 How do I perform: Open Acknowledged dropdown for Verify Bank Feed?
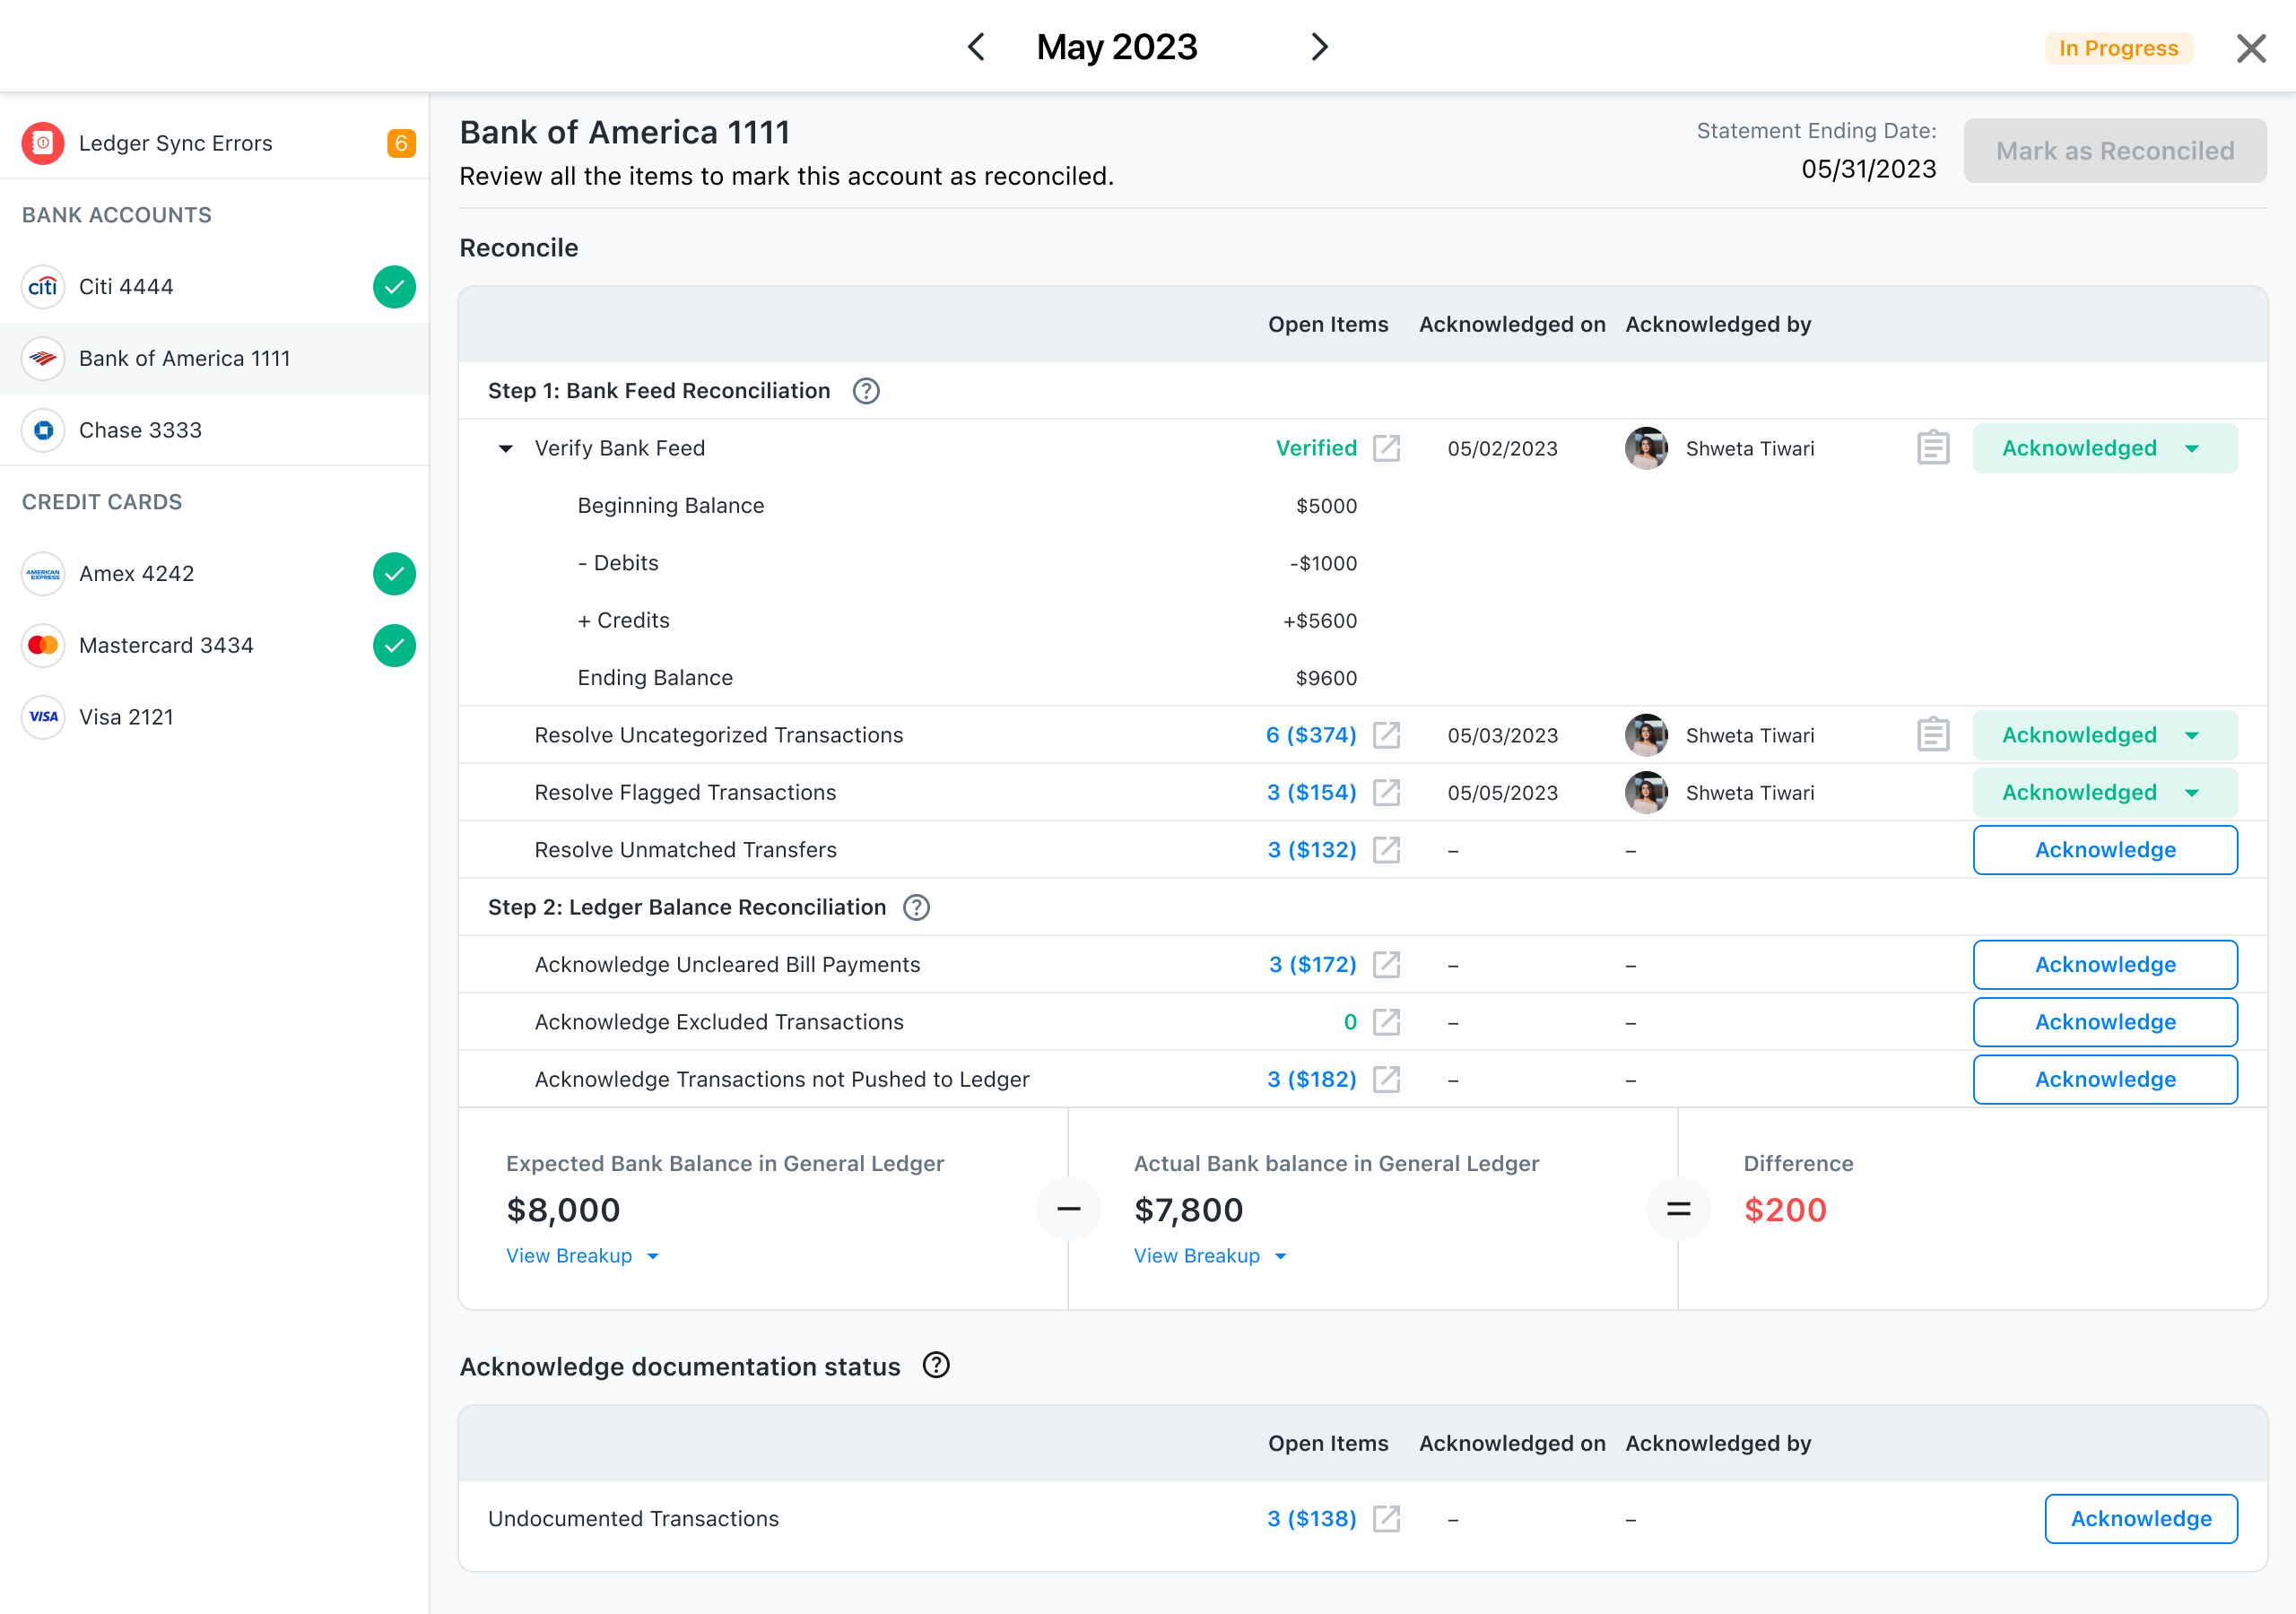tap(2191, 449)
